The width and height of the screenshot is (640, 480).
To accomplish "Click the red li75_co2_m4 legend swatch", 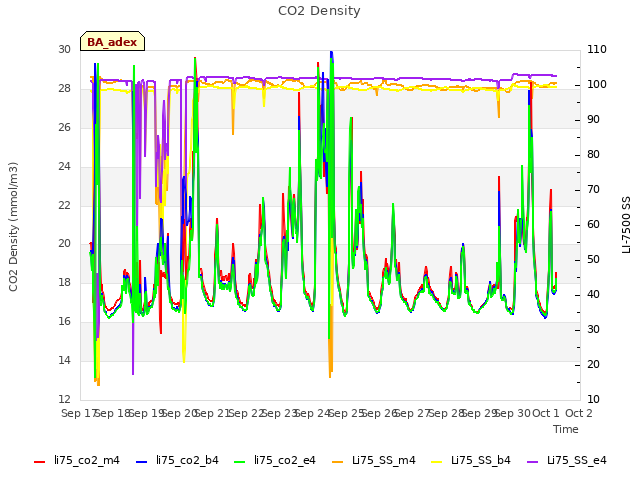I will click(40, 462).
